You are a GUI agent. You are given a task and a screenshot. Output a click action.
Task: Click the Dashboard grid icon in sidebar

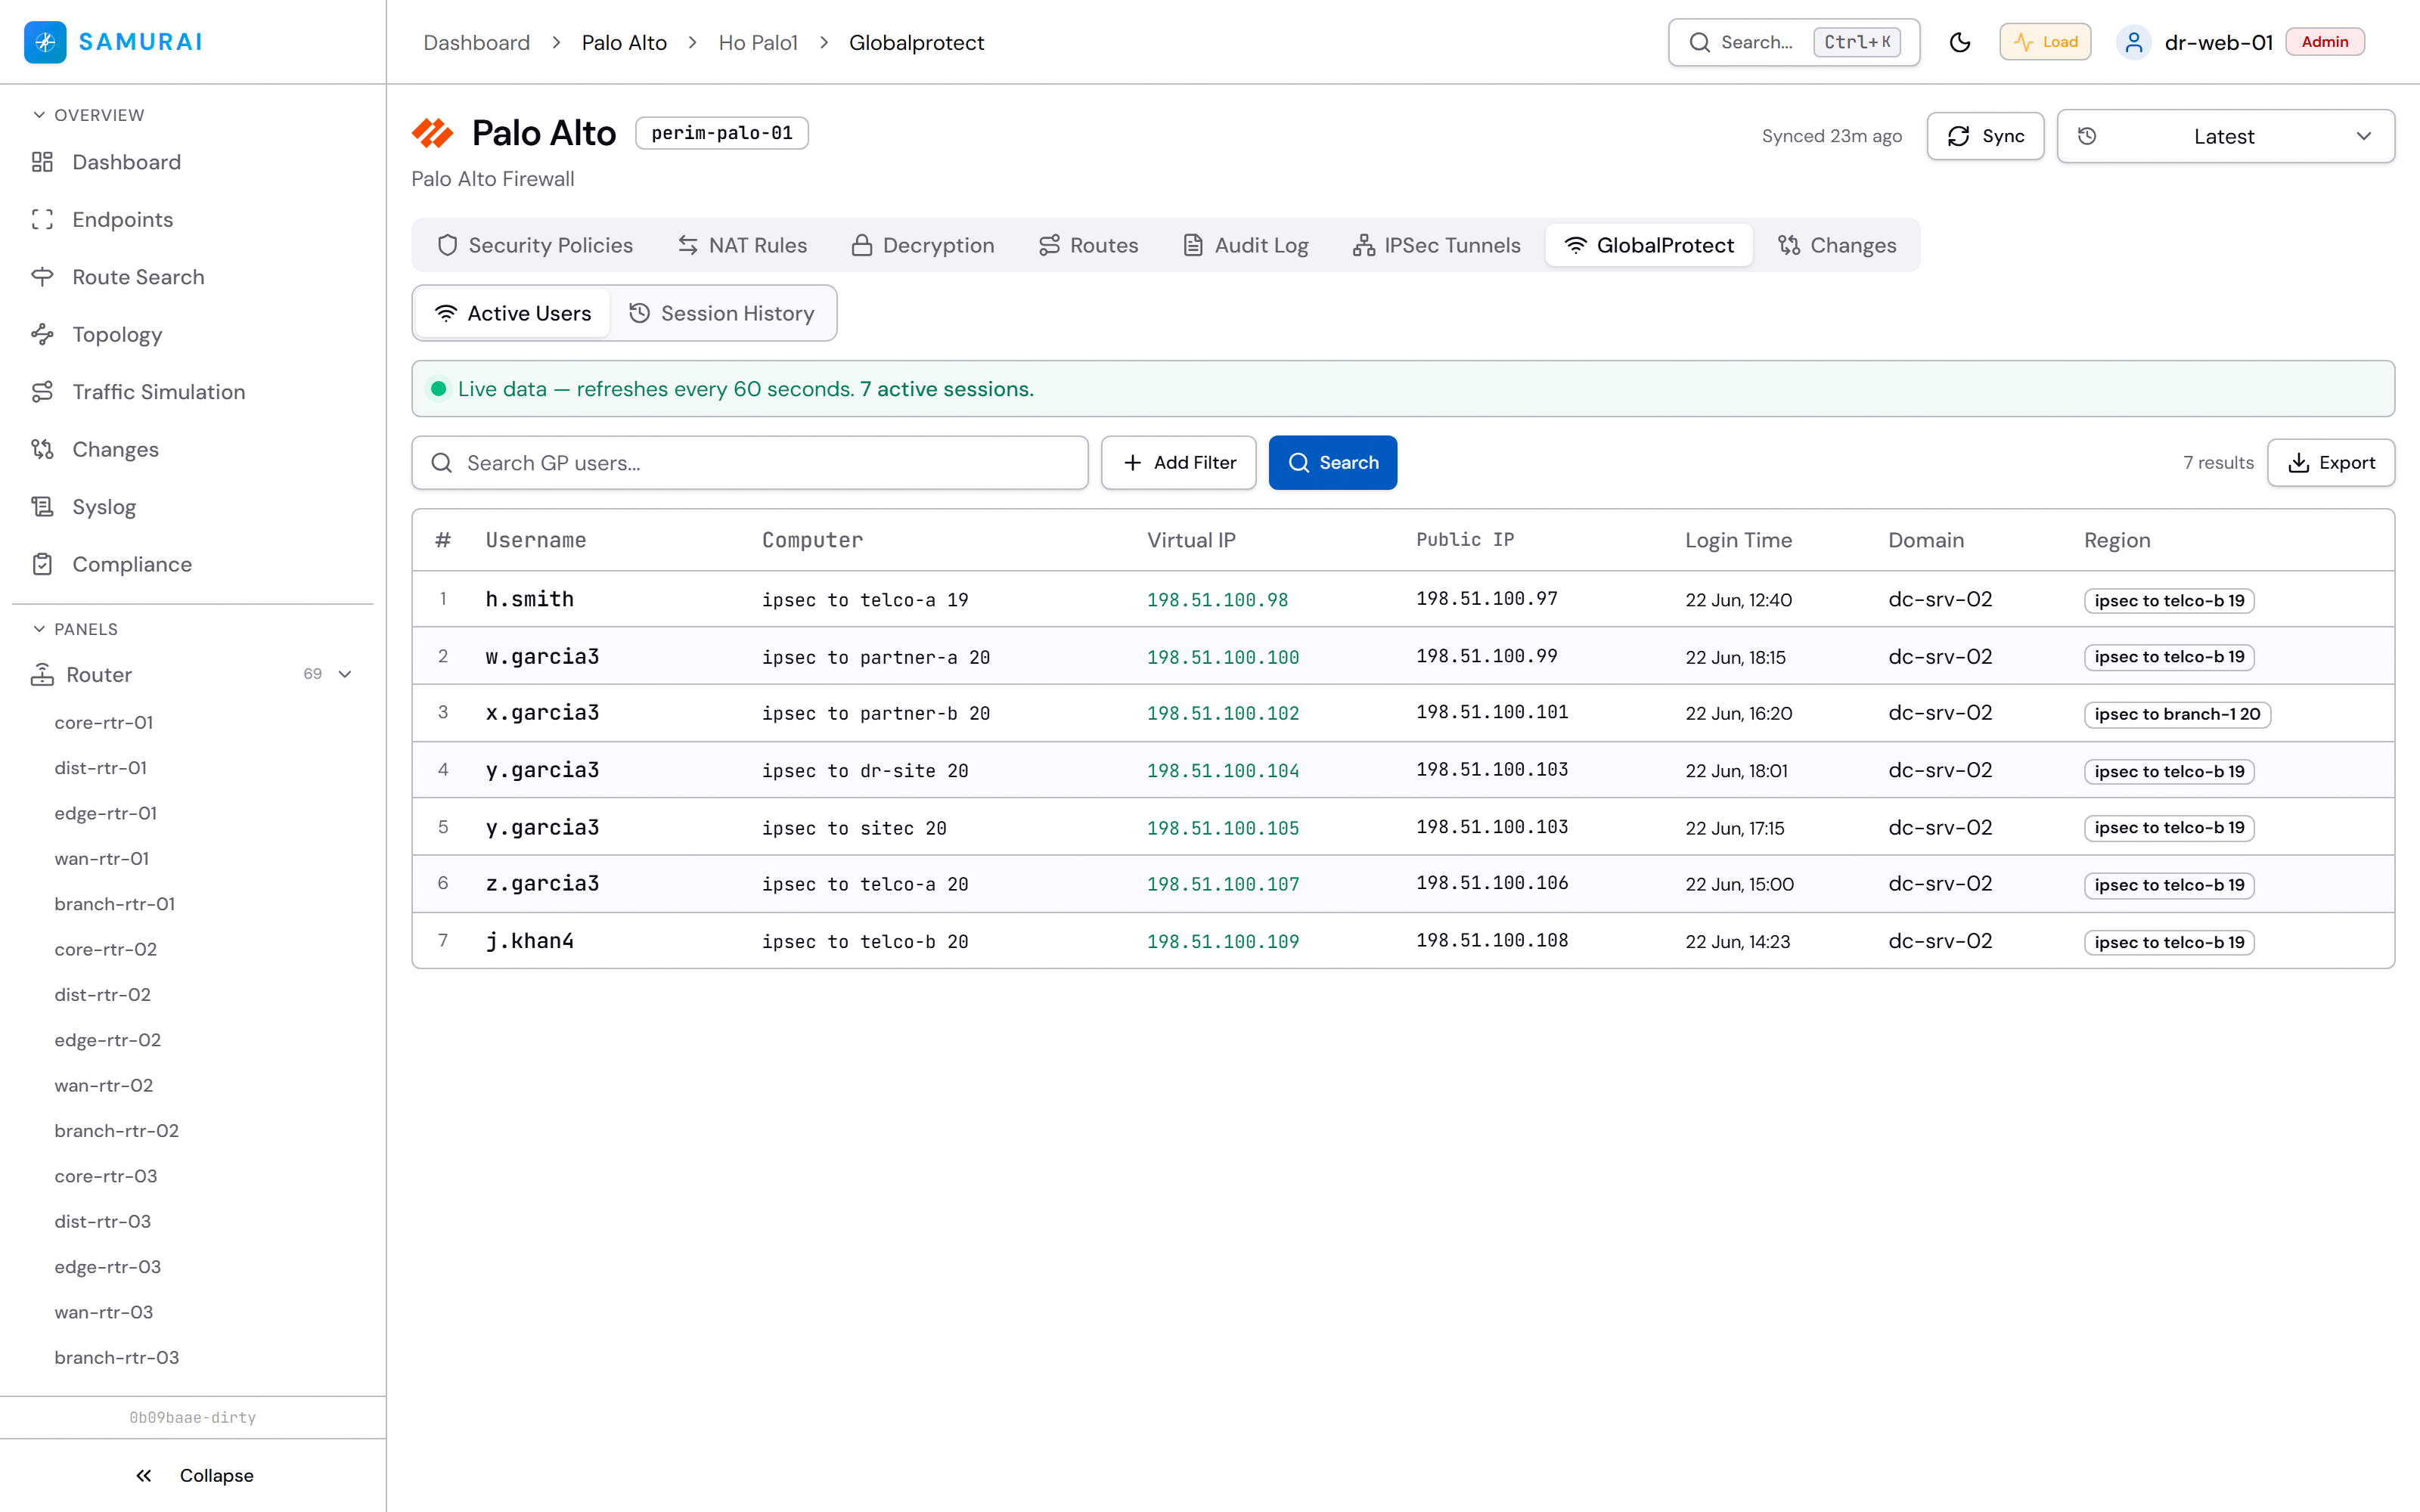[x=42, y=162]
